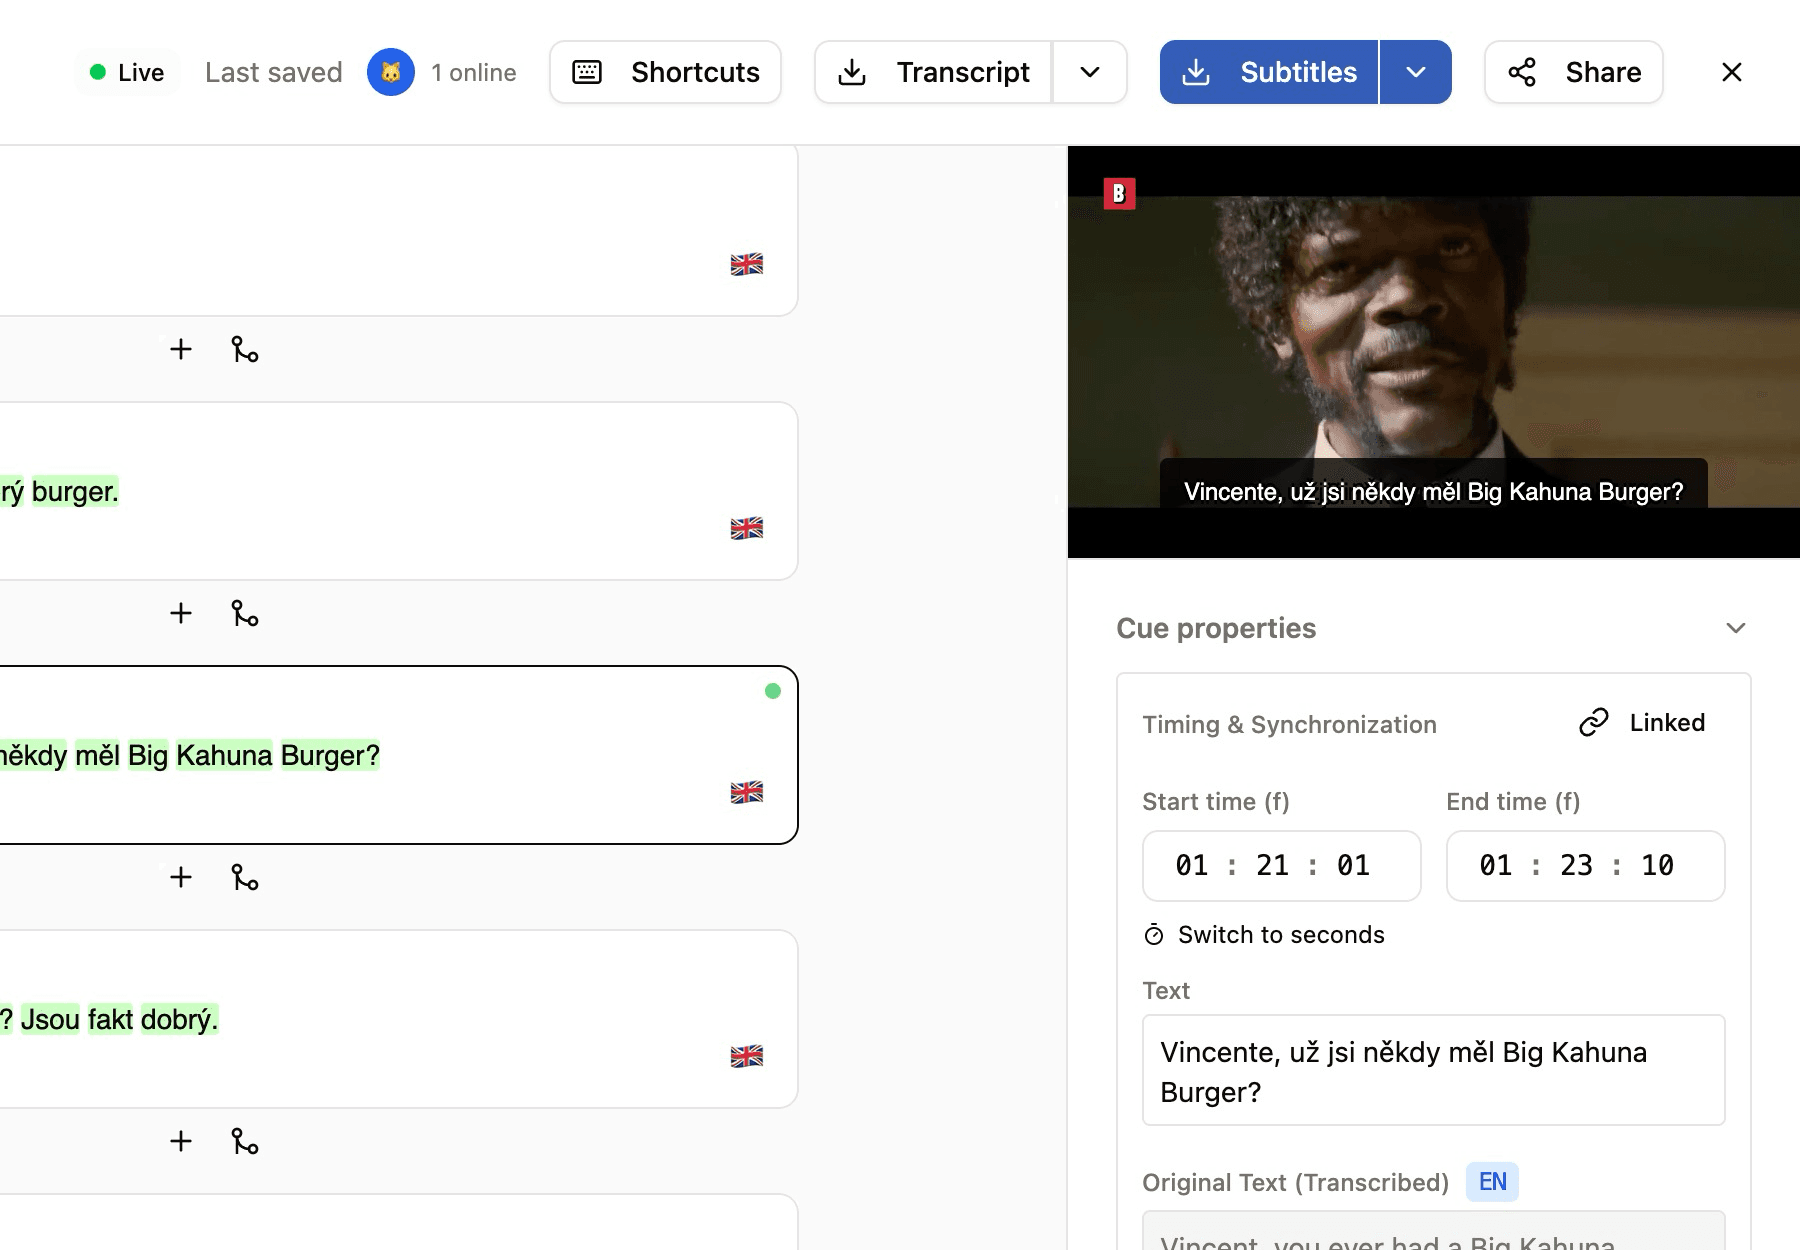Download the Transcript
Screen dimensions: 1800x1250
pyautogui.click(x=933, y=72)
